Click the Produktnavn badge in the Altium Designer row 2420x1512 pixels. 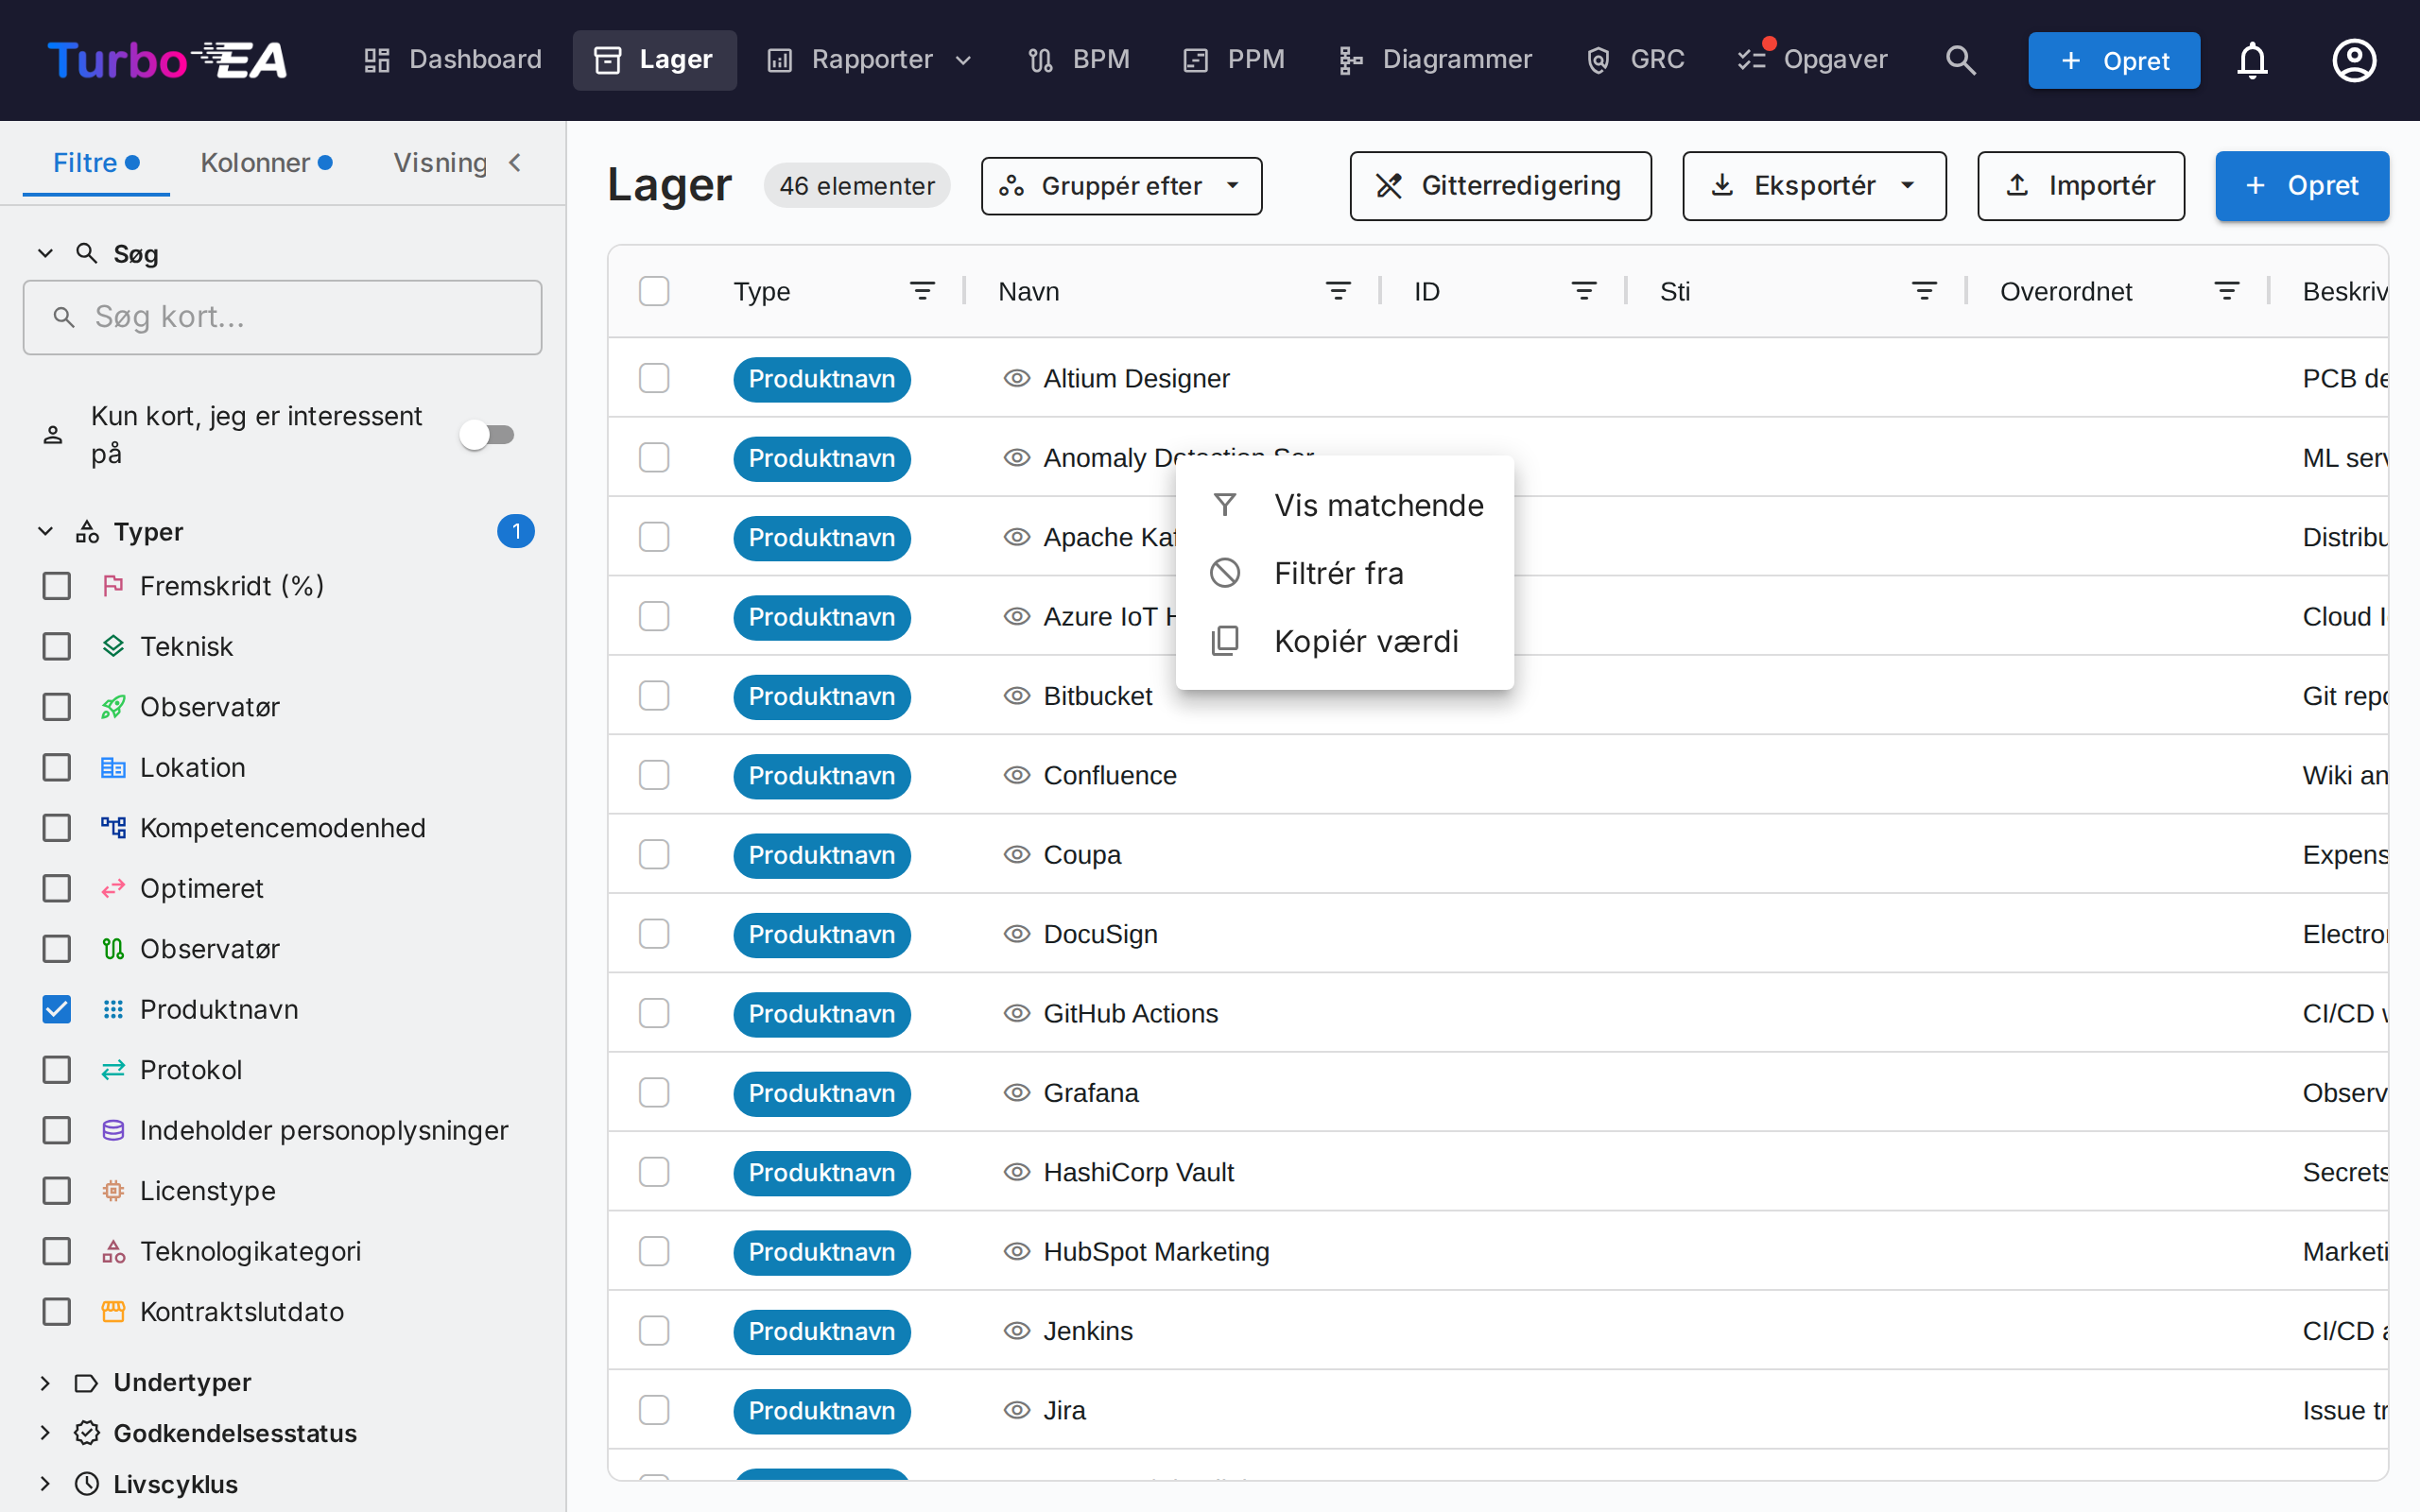click(x=822, y=379)
